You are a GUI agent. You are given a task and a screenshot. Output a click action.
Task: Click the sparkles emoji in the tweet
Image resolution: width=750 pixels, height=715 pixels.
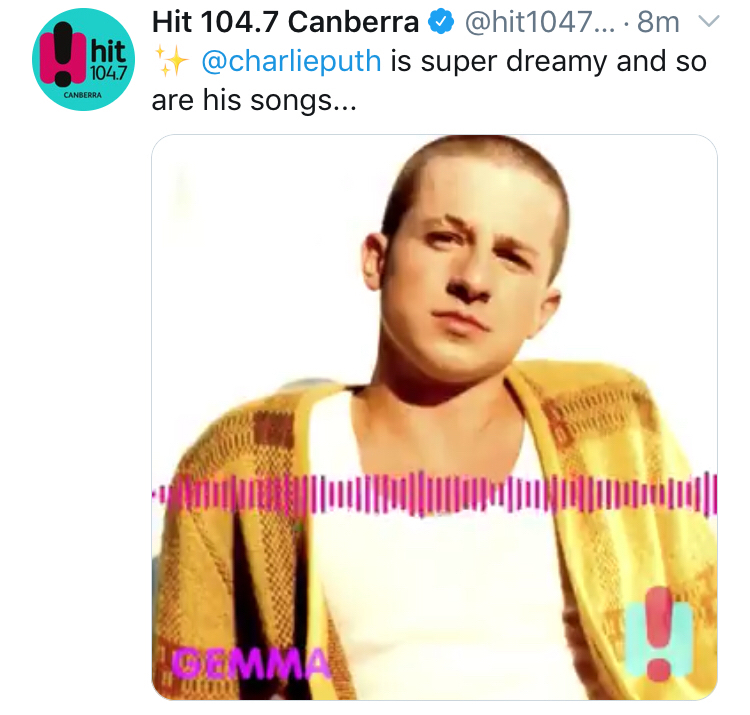click(x=172, y=61)
